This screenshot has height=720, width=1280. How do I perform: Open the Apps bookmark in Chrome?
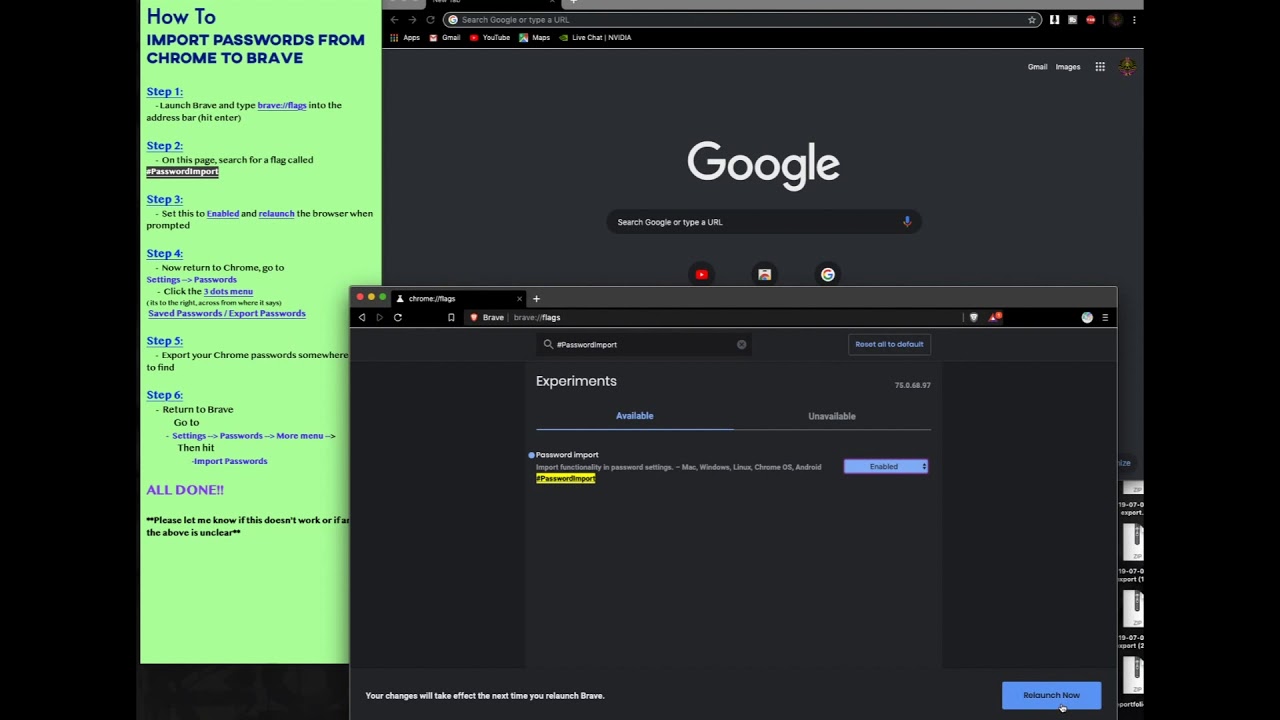405,37
